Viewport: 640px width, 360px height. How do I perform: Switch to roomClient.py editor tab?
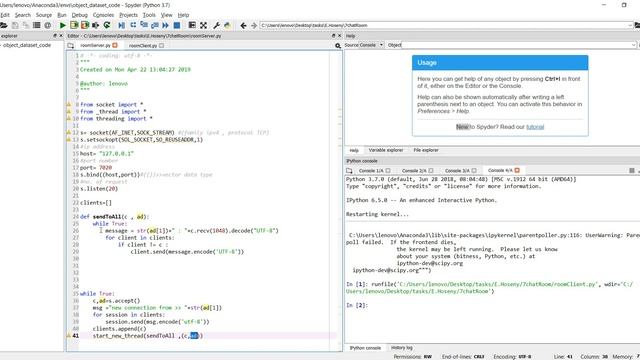142,46
